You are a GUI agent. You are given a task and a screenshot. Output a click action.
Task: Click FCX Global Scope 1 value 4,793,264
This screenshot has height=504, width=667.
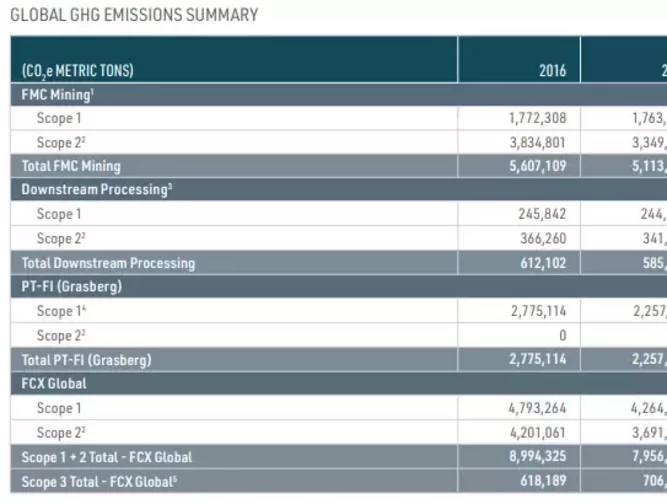pos(537,408)
